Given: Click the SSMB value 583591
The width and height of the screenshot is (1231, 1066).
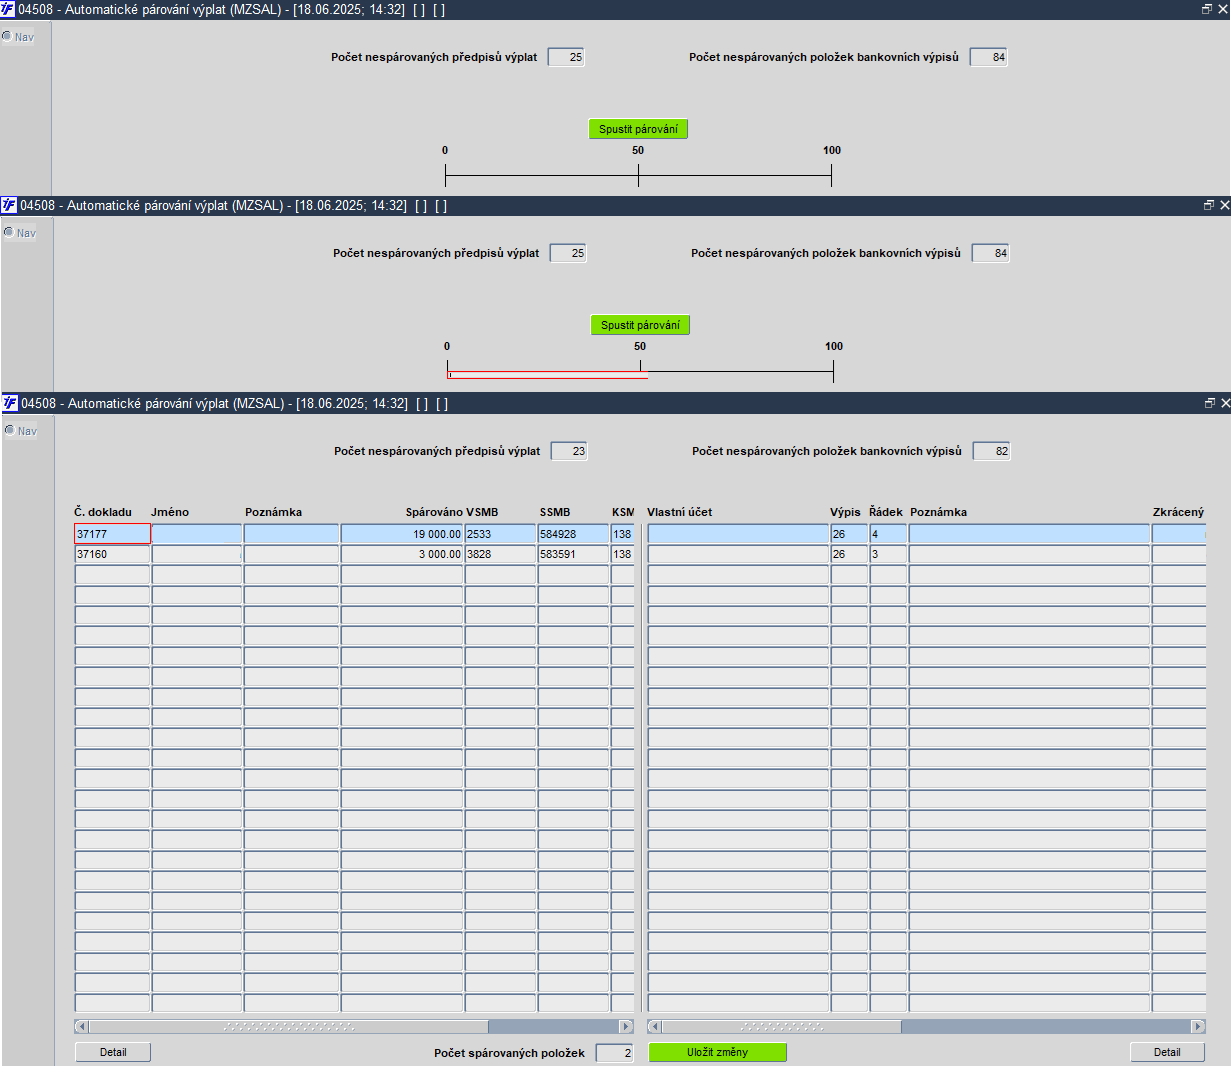Looking at the screenshot, I should (573, 554).
